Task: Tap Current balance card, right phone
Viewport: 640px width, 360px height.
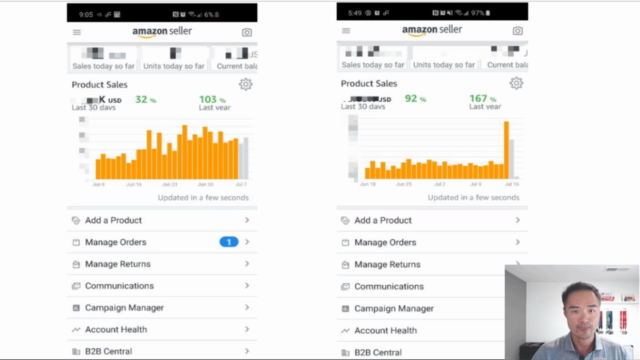Action: (505, 57)
